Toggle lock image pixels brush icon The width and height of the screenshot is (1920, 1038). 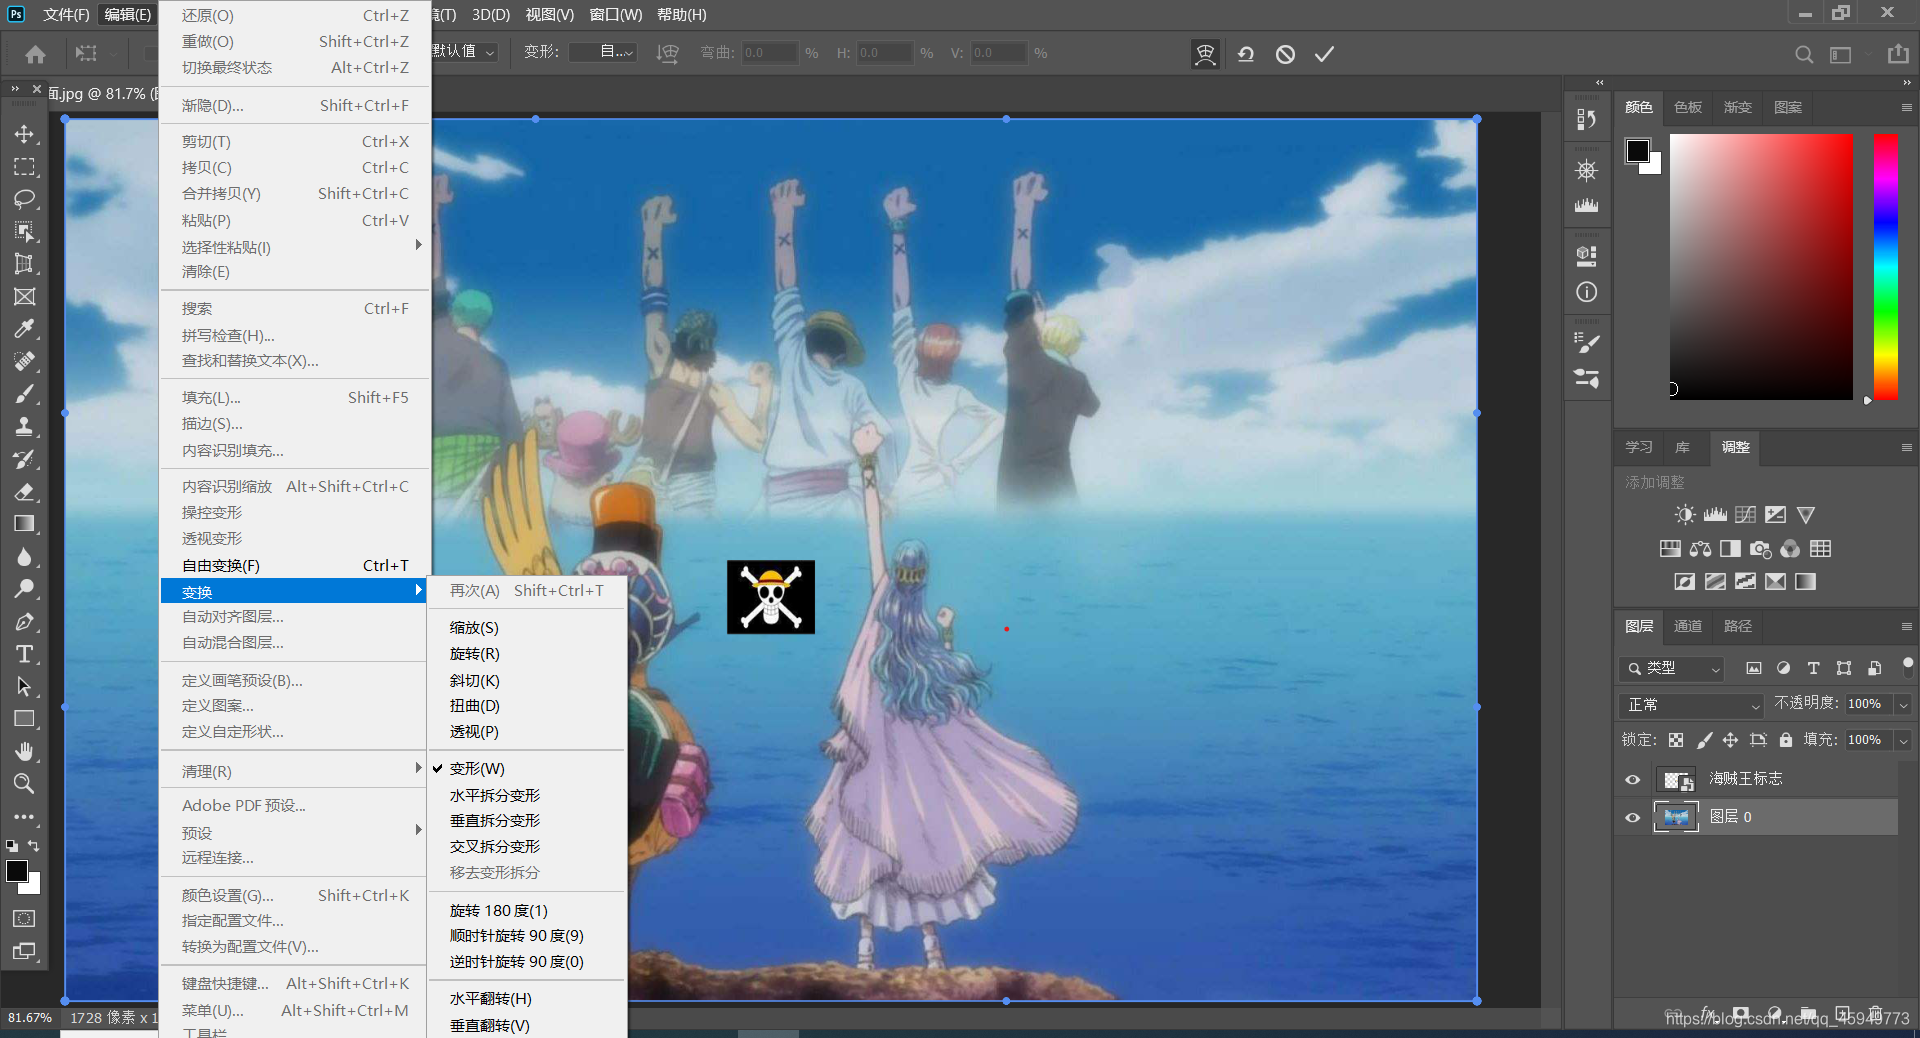(1704, 740)
